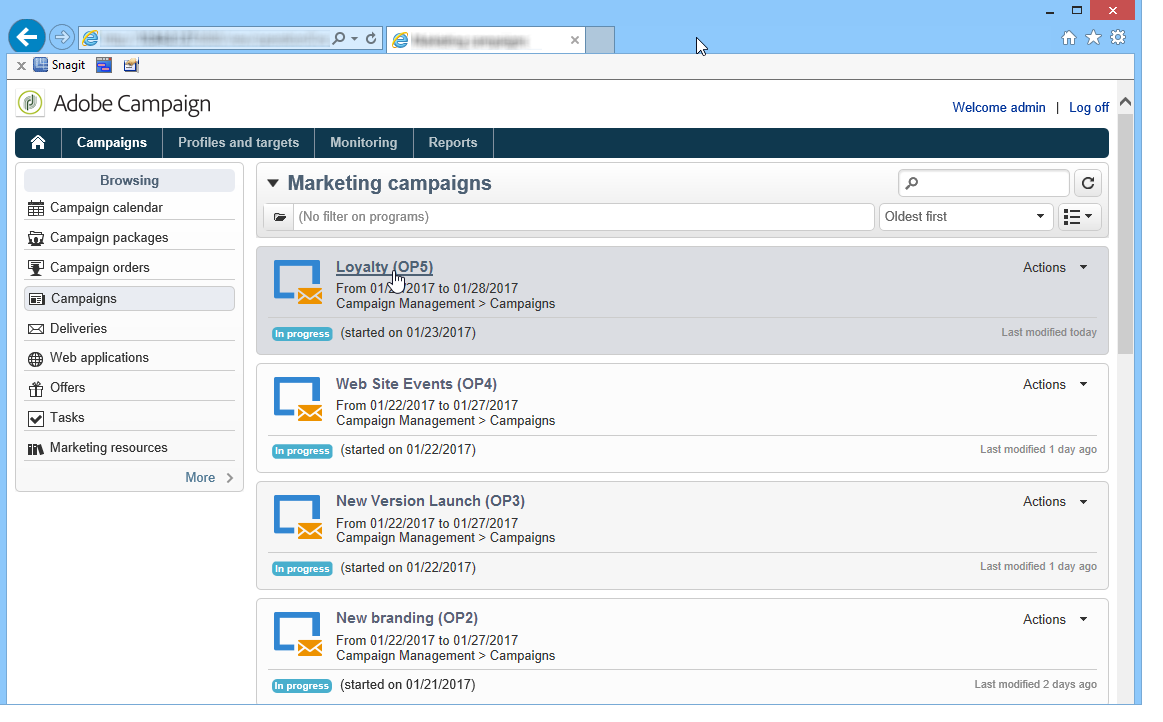Image resolution: width=1163 pixels, height=722 pixels.
Task: Click the New branding campaign thumbnail
Action: 297,634
